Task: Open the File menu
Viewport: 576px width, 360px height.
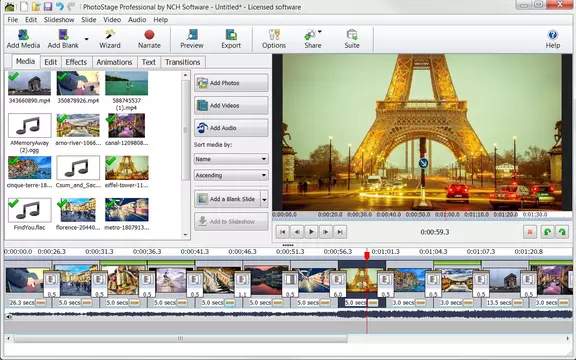Action: pyautogui.click(x=12, y=20)
